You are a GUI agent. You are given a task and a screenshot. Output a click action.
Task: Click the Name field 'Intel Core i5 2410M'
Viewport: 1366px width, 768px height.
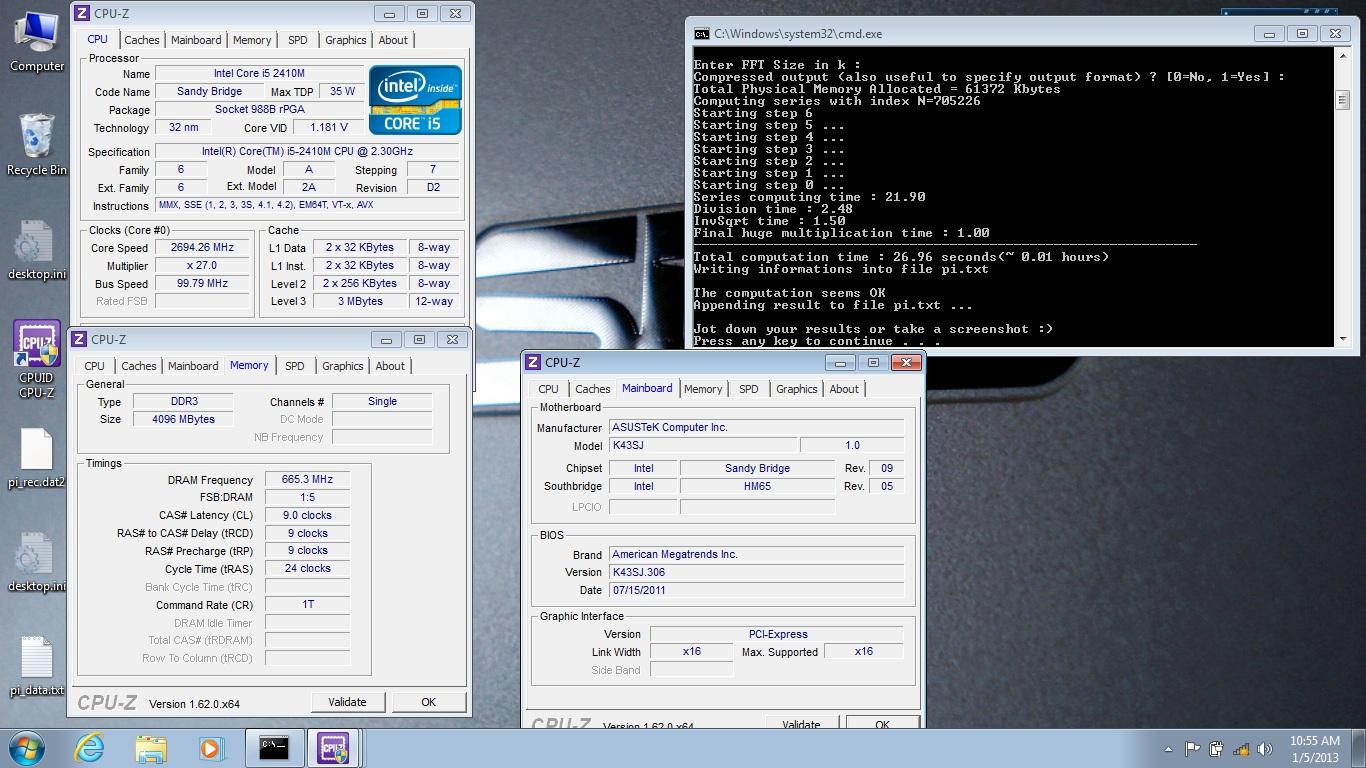click(259, 74)
